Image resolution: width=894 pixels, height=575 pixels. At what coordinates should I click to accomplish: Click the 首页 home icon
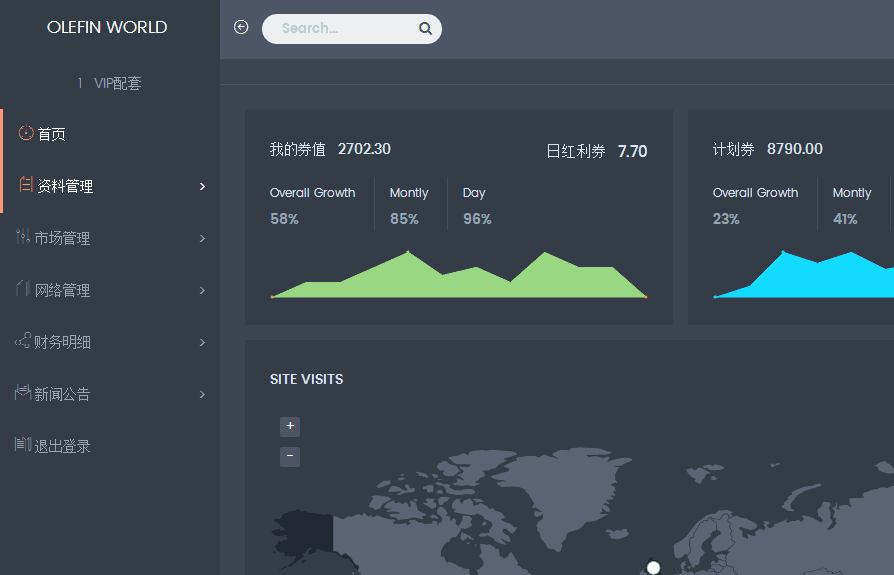pos(26,133)
